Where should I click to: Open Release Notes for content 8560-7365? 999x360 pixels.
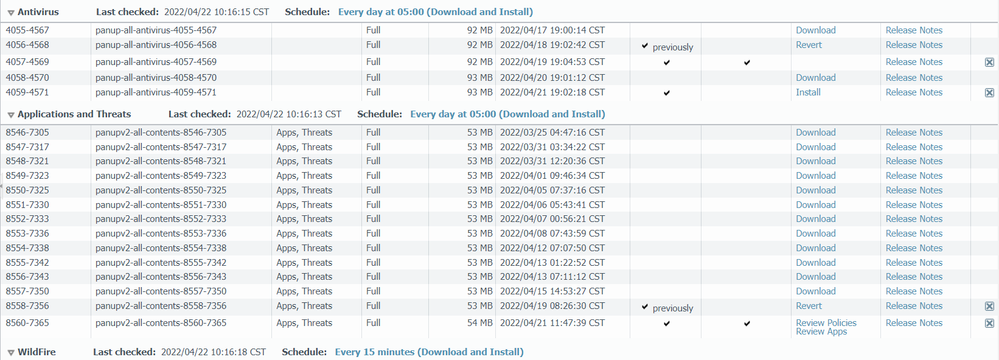pyautogui.click(x=914, y=323)
